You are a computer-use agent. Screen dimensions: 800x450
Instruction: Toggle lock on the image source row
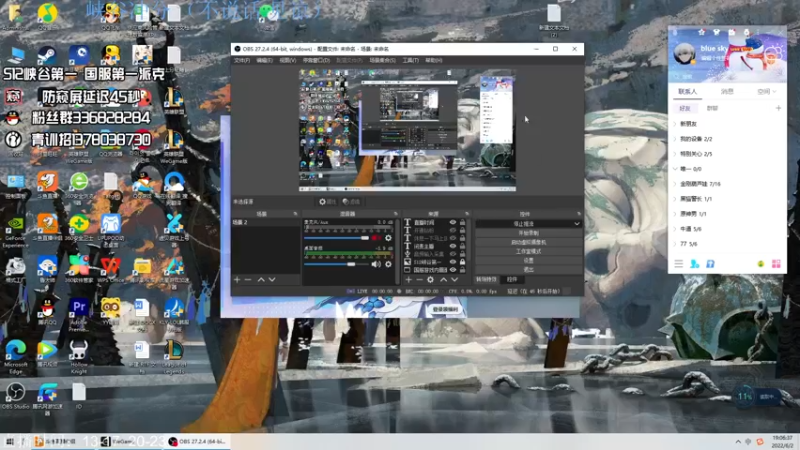(x=462, y=262)
